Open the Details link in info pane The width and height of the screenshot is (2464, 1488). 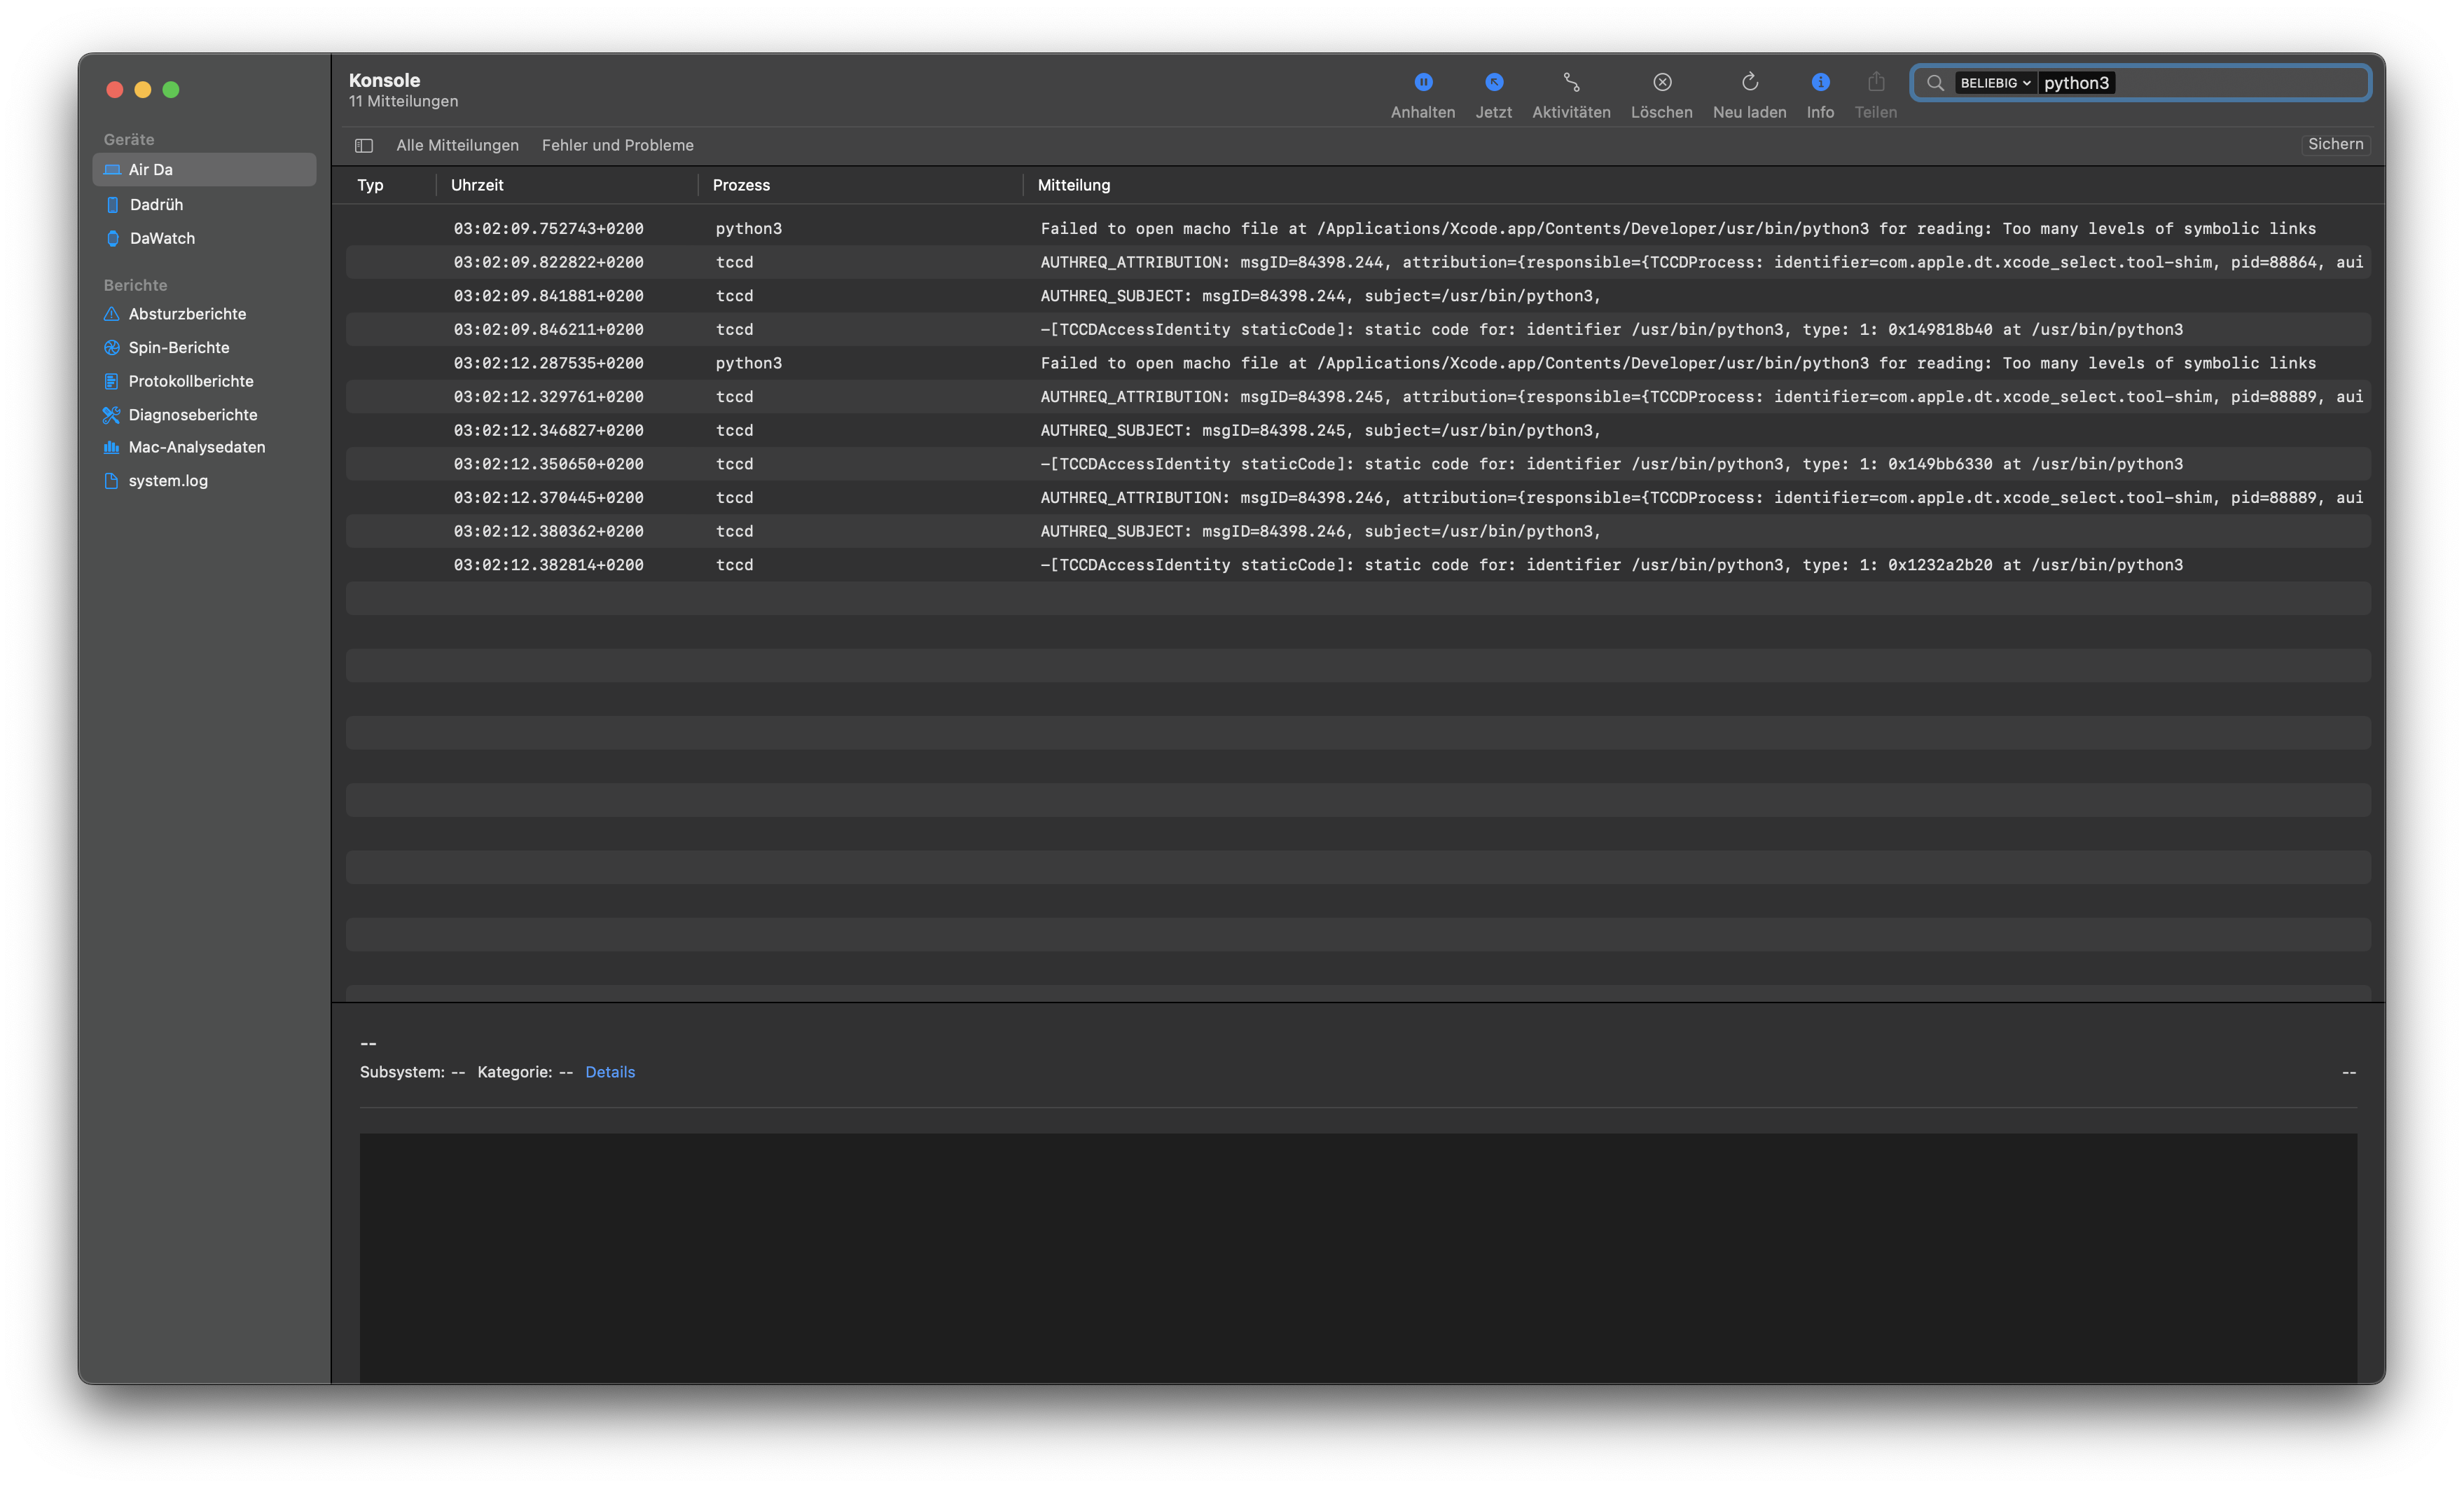coord(609,1072)
